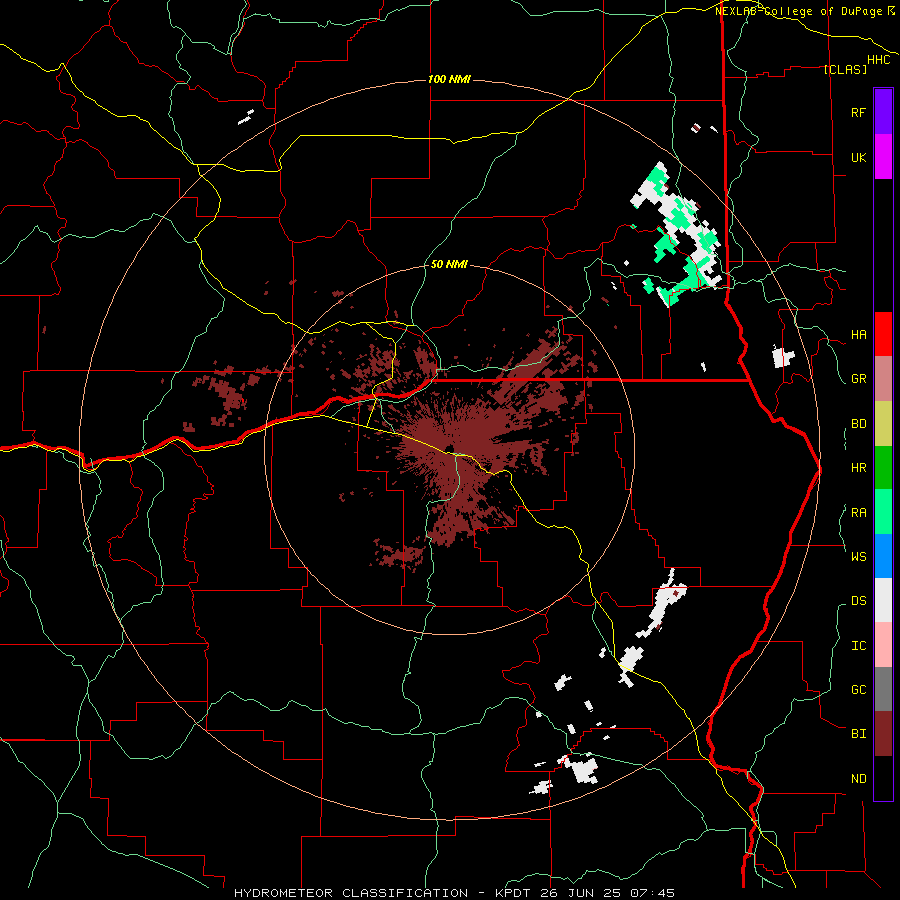Click the GR legend label
The width and height of the screenshot is (900, 900).
[858, 379]
